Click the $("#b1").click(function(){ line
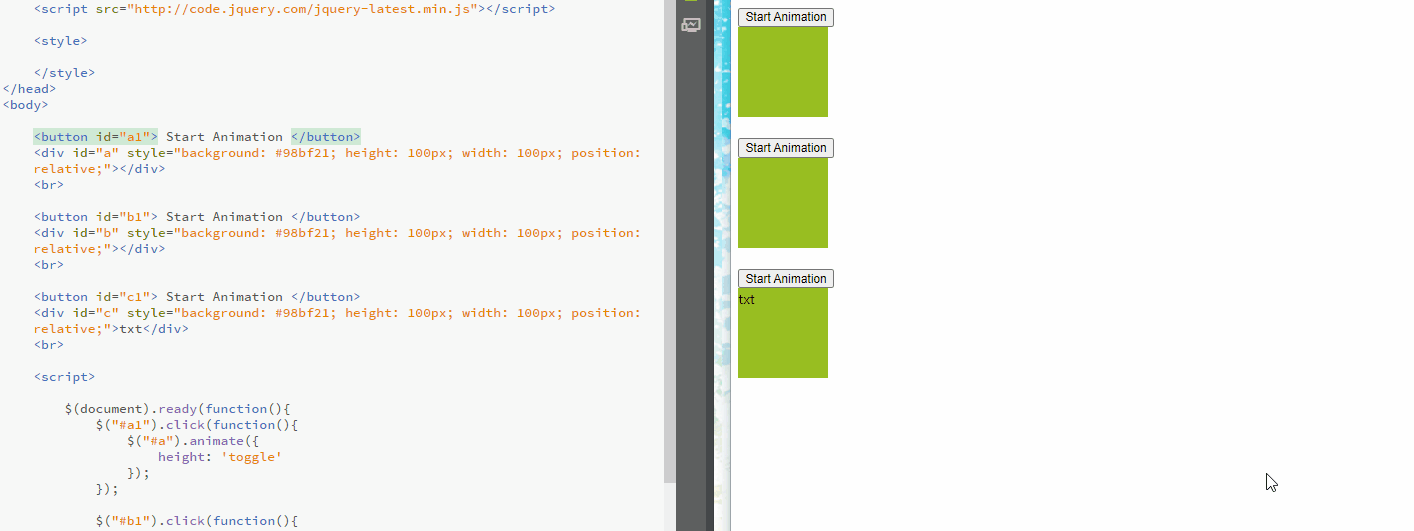Screen dimensions: 1414x531 tap(197, 521)
